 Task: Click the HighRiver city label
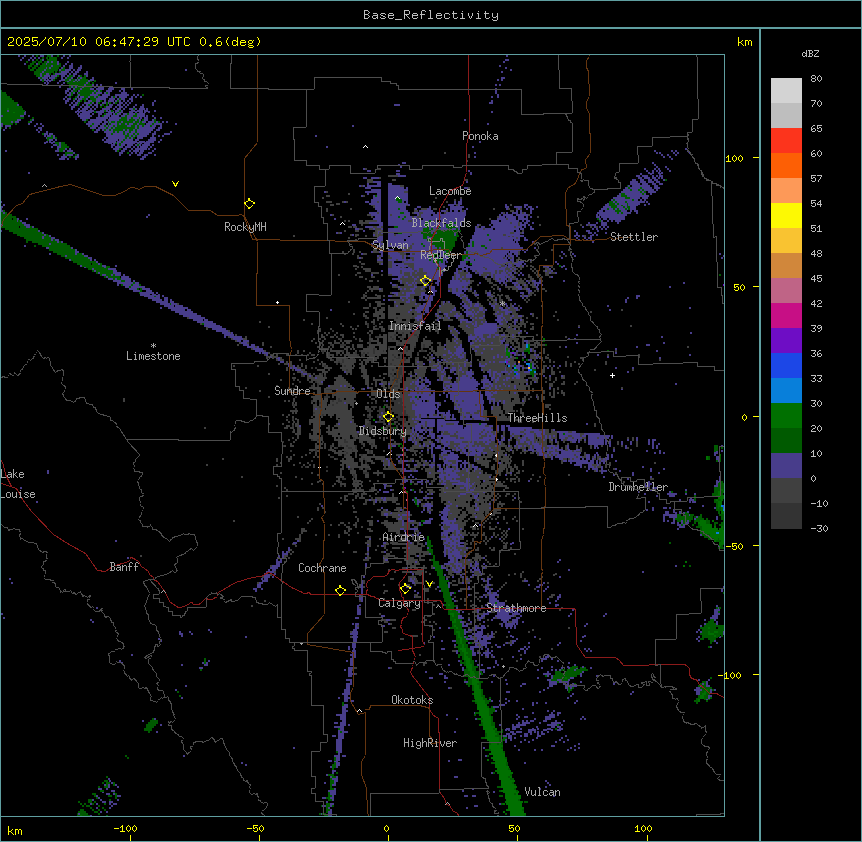pos(430,743)
